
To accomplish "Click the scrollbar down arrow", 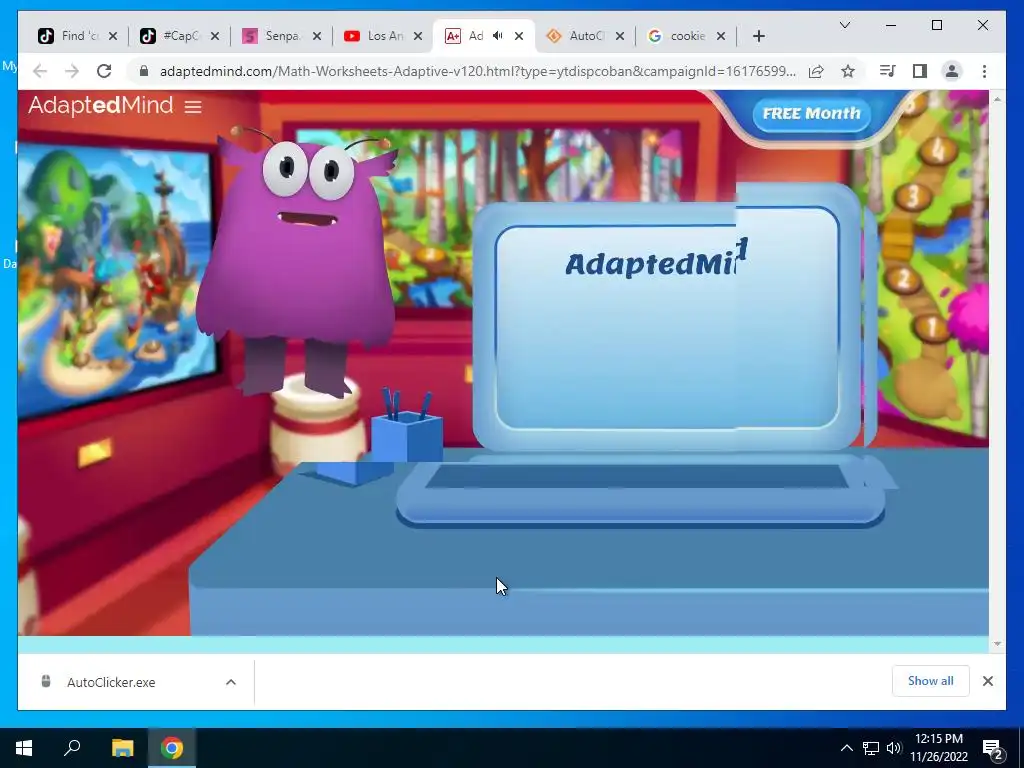I will click(997, 644).
